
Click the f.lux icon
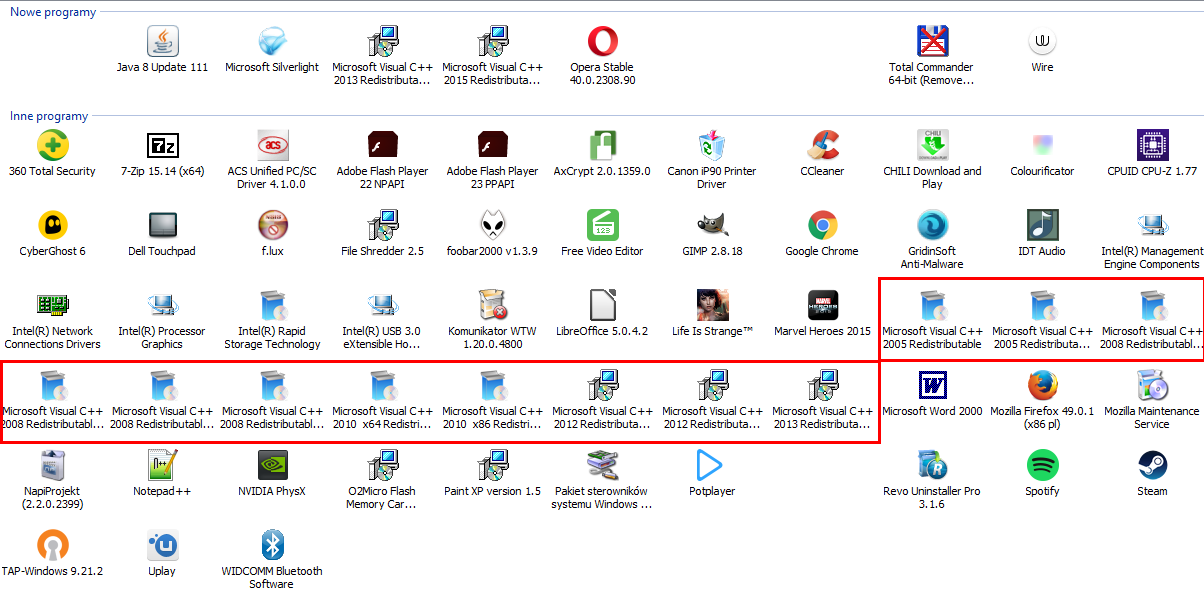pos(272,225)
